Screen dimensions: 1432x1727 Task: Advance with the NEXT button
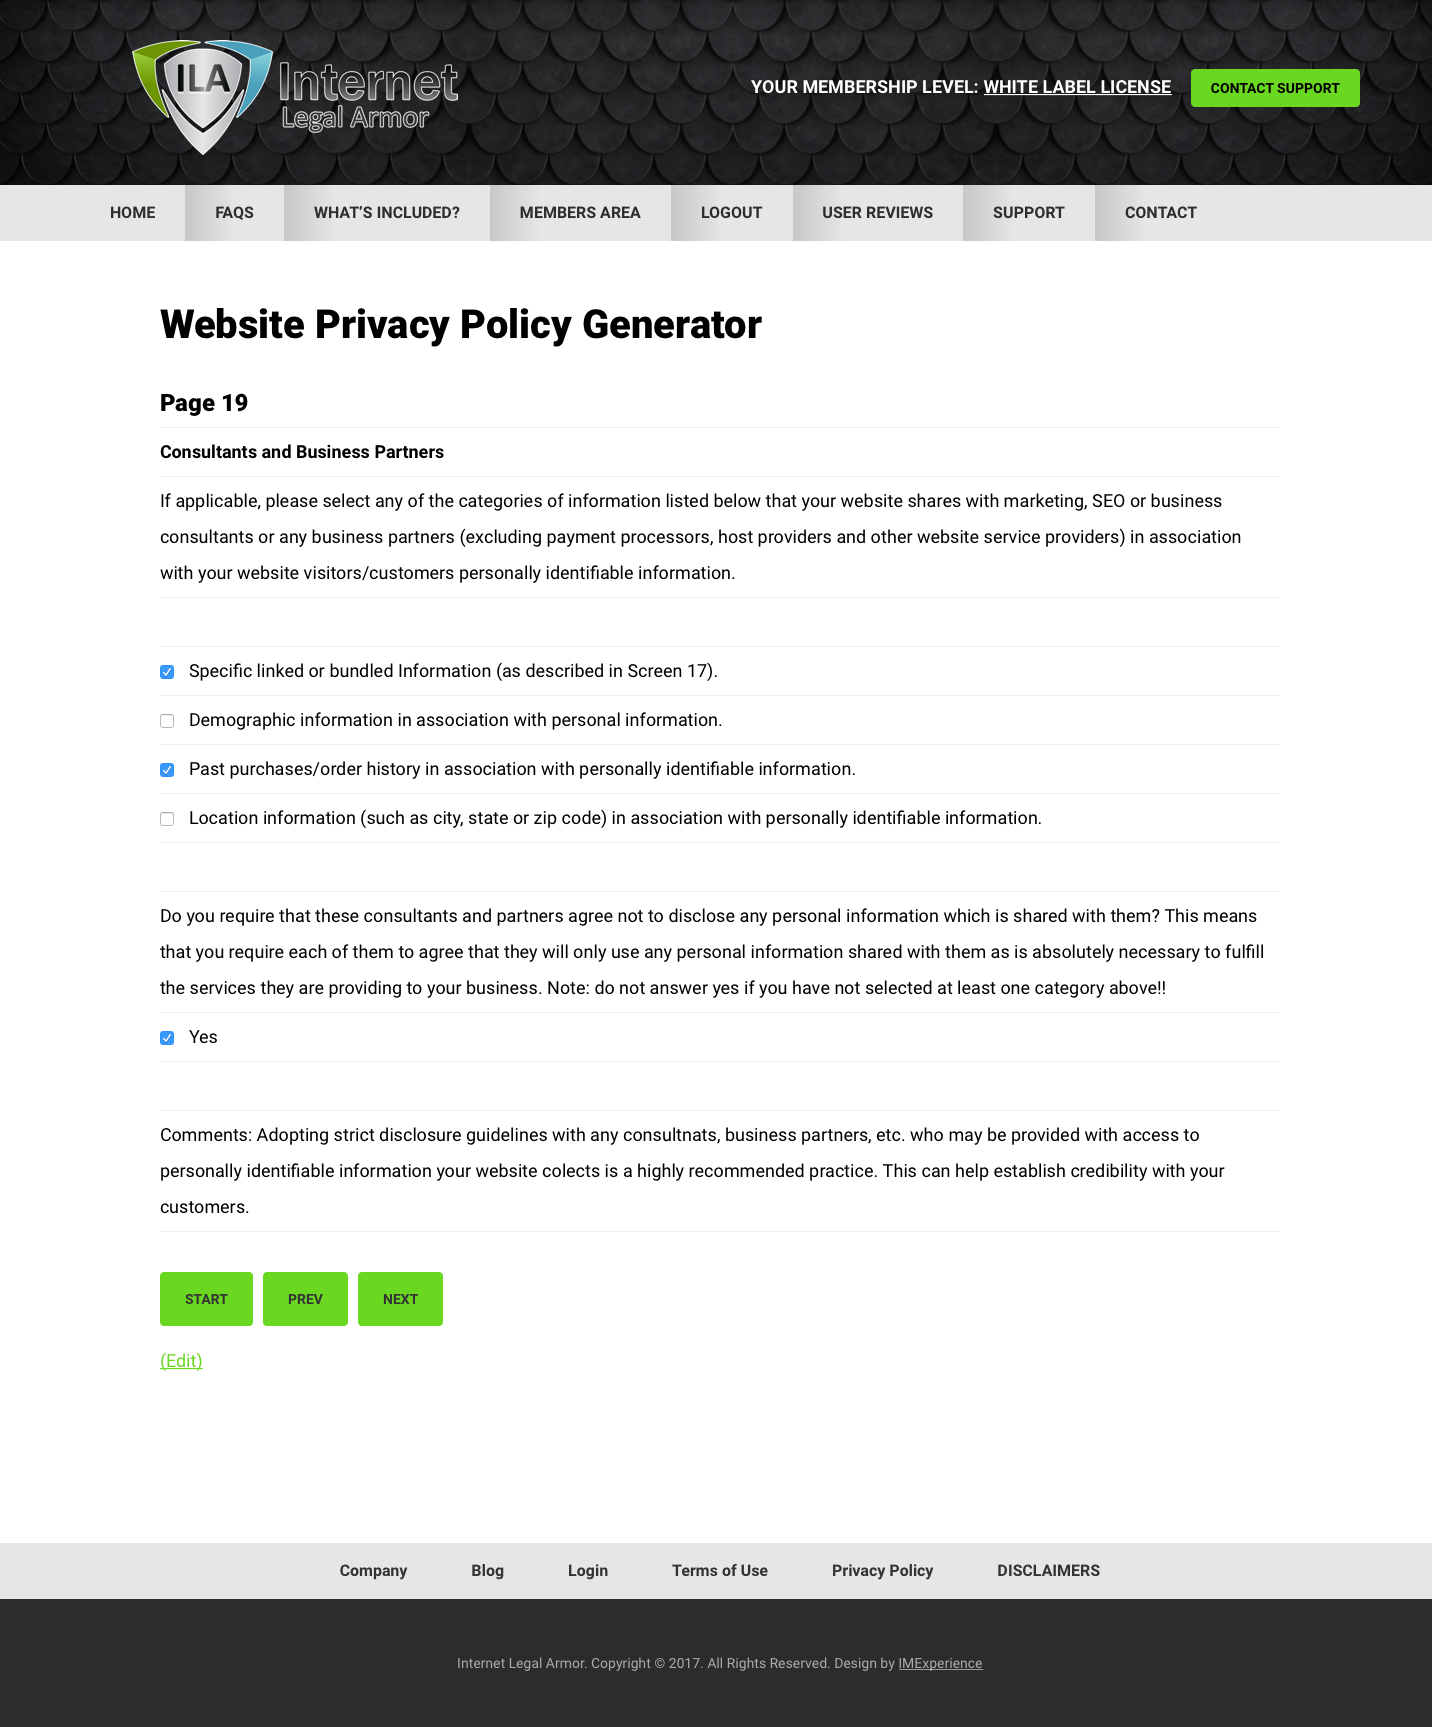pos(400,1298)
